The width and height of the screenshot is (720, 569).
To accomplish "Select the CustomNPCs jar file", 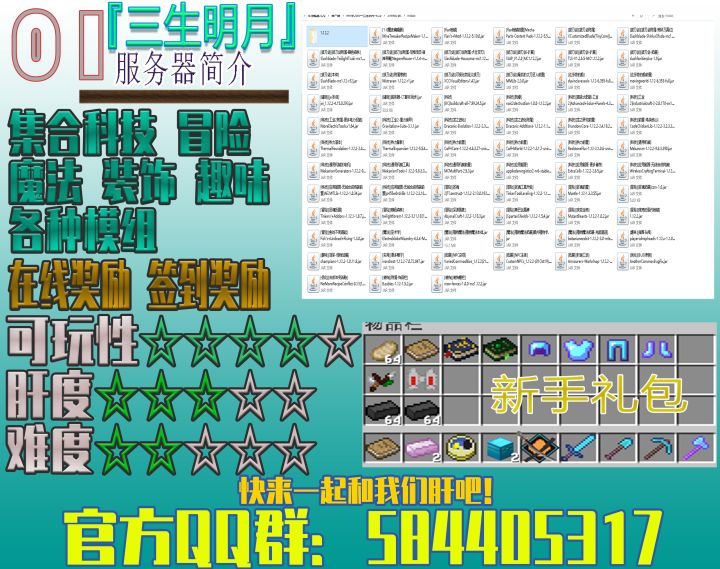I will click(x=523, y=261).
